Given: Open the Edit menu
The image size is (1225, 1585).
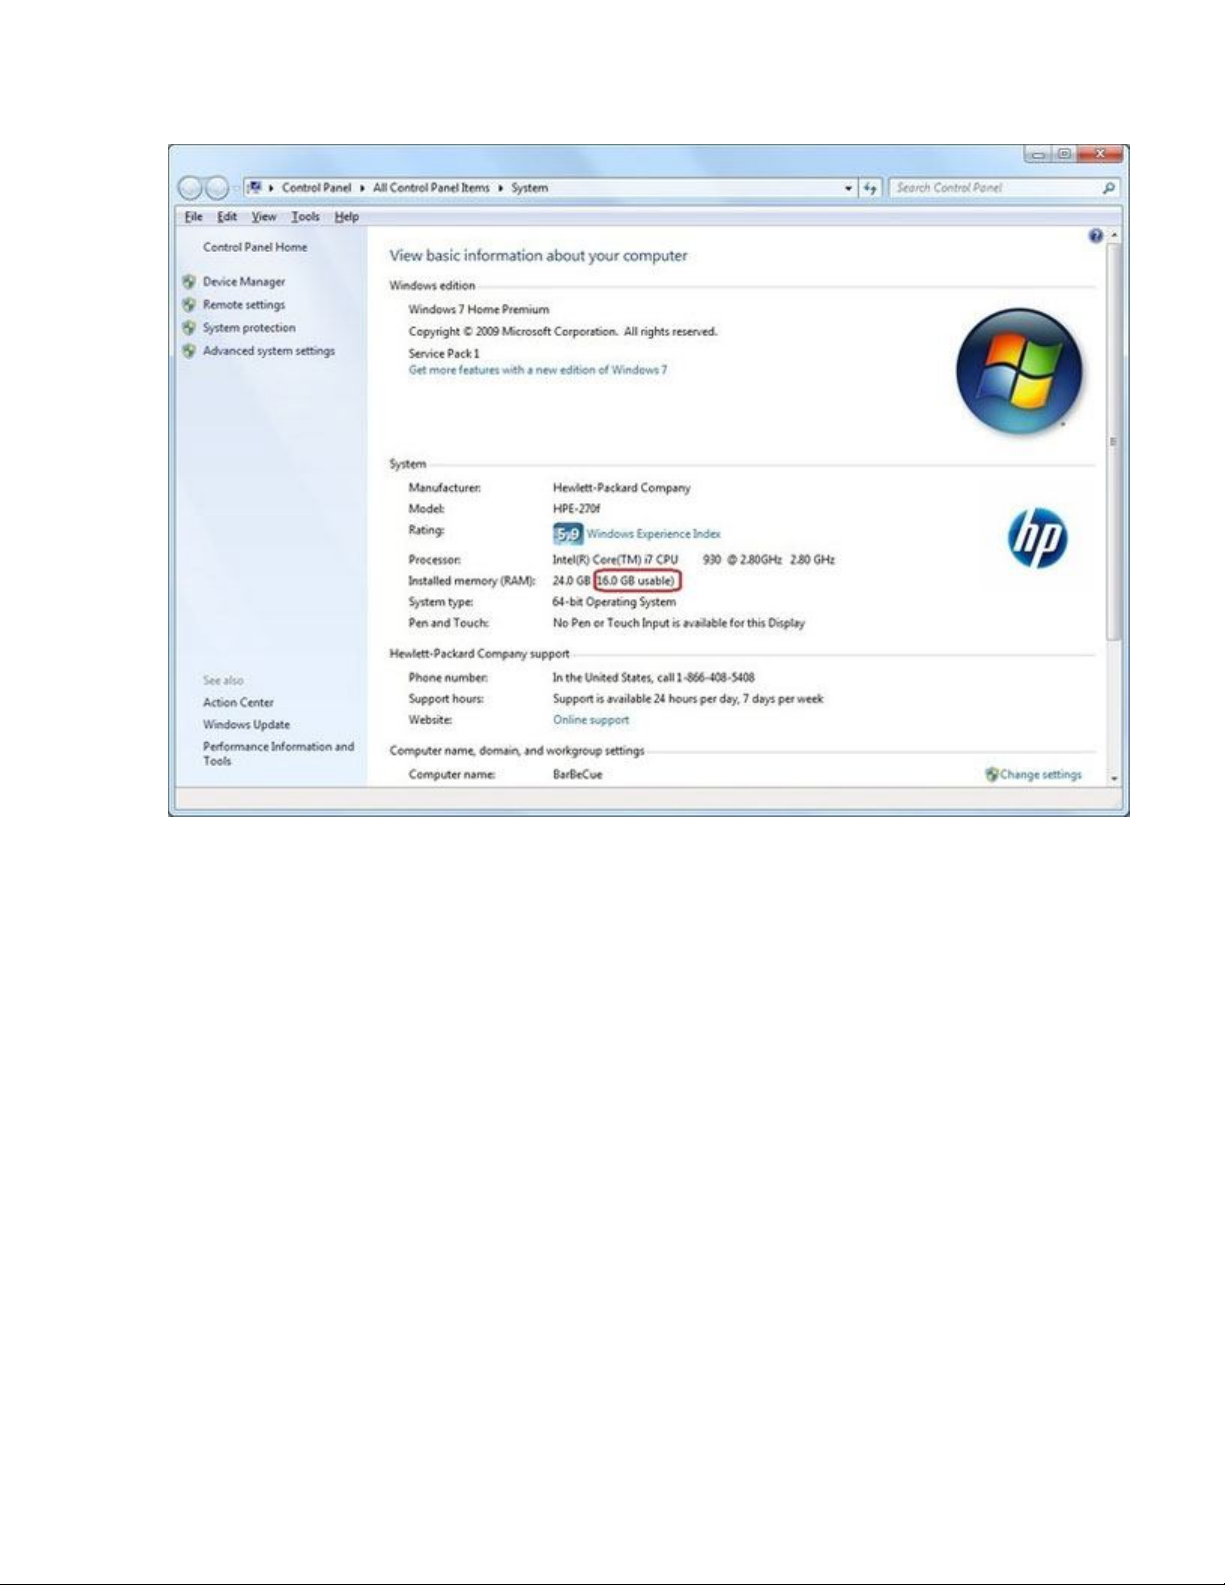Looking at the screenshot, I should point(227,217).
